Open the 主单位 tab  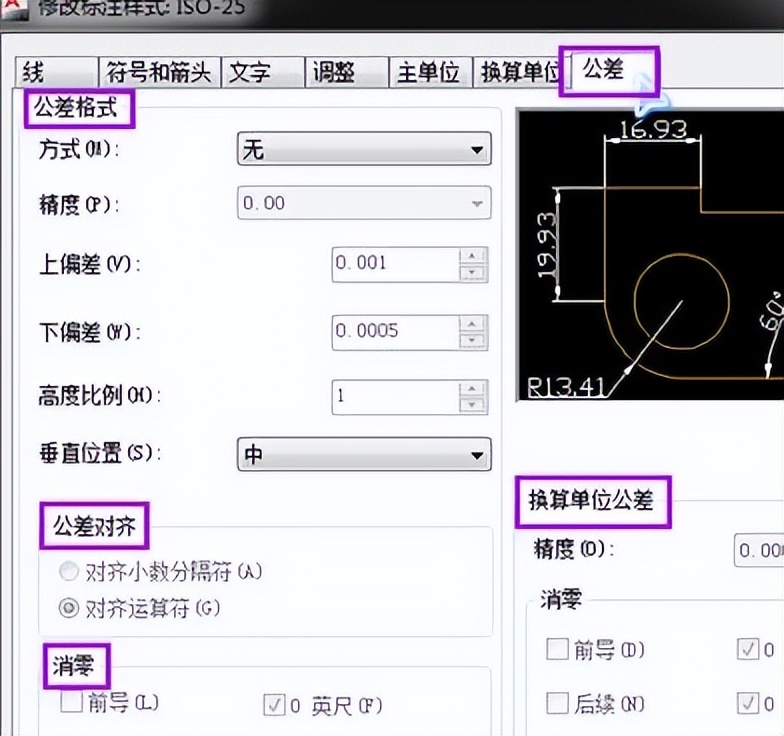[x=430, y=72]
